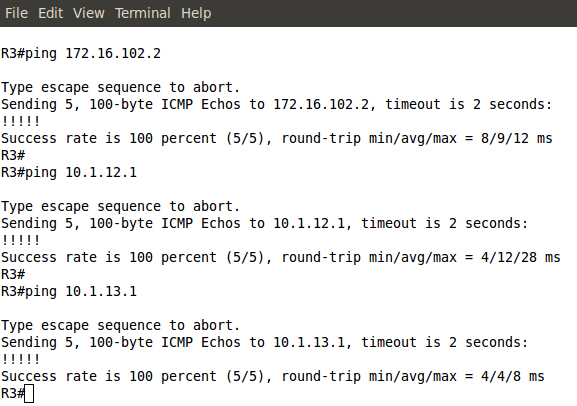Image resolution: width=577 pixels, height=406 pixels.
Task: Click the success rate line showing 4/12/28 ms
Action: point(280,257)
